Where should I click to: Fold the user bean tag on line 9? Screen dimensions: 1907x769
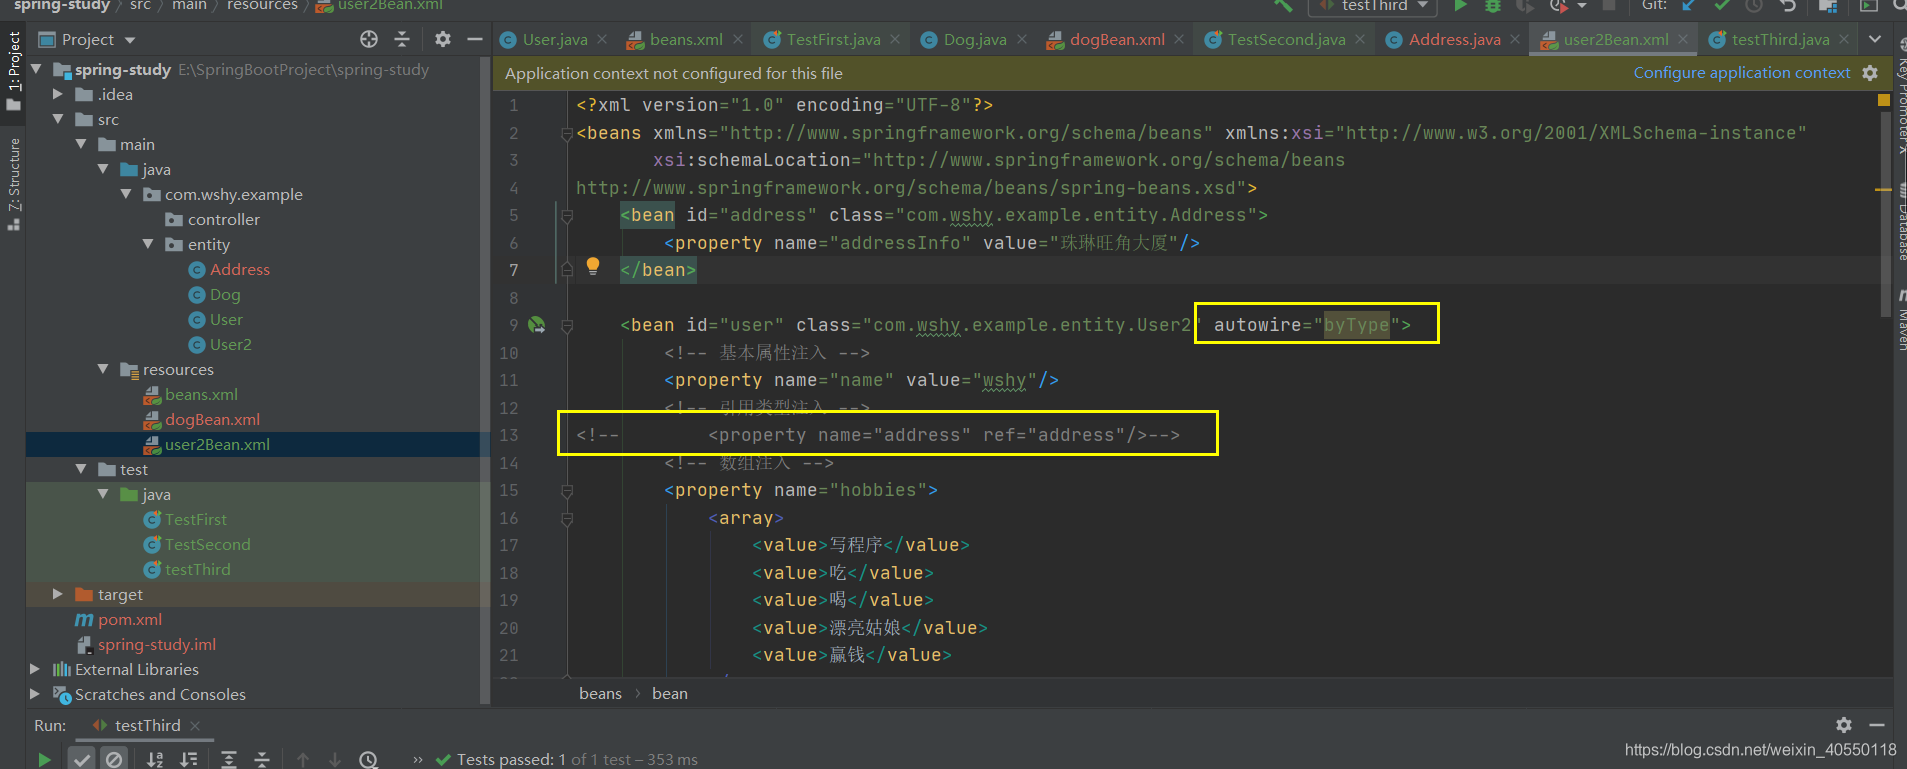click(x=567, y=325)
